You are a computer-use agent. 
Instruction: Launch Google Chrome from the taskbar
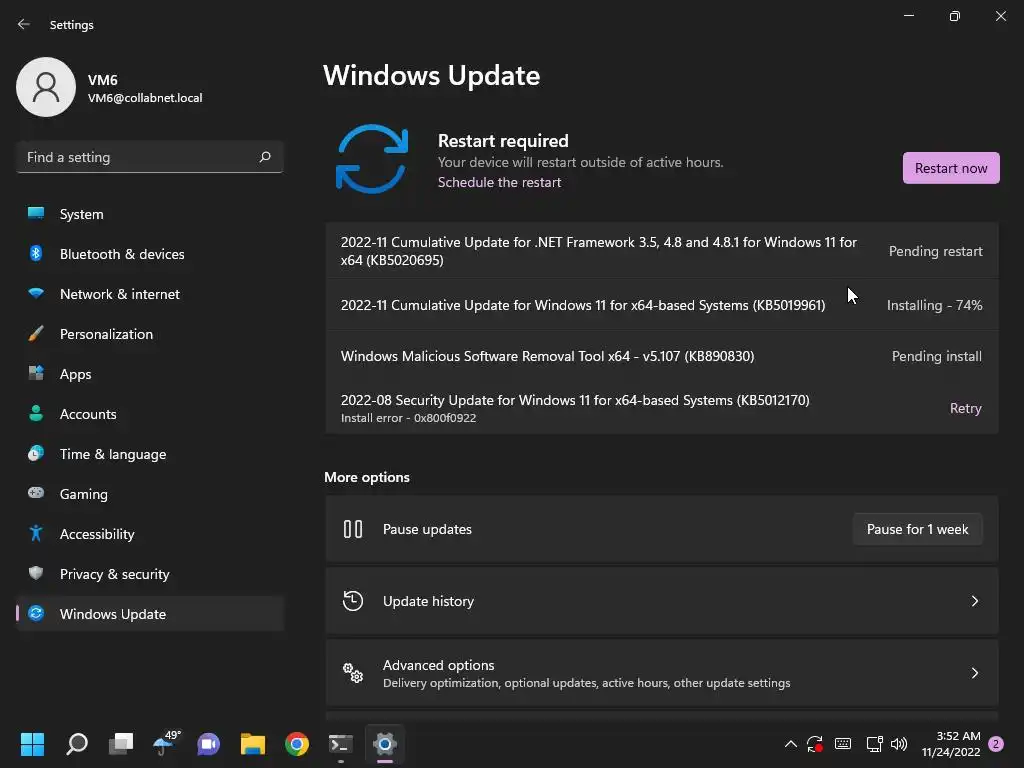(296, 744)
